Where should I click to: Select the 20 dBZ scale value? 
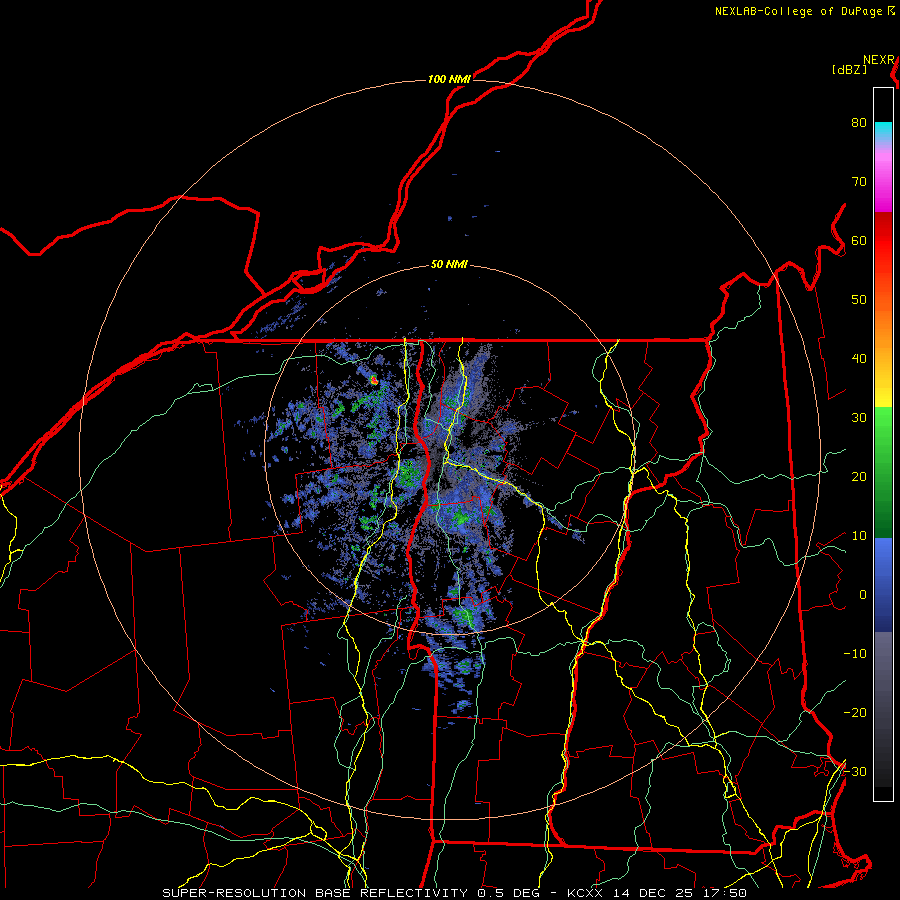pyautogui.click(x=859, y=476)
